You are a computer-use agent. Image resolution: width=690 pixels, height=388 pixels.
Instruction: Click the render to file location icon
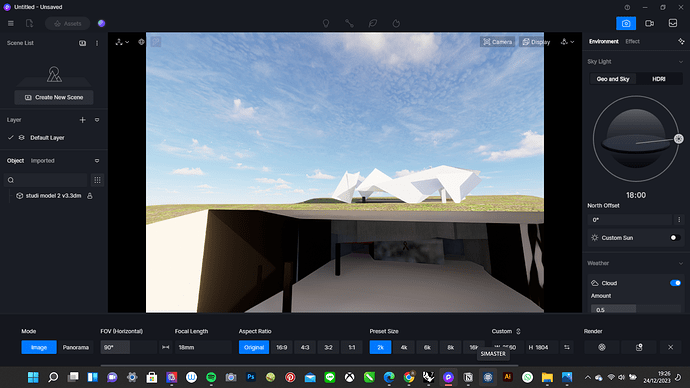point(639,347)
